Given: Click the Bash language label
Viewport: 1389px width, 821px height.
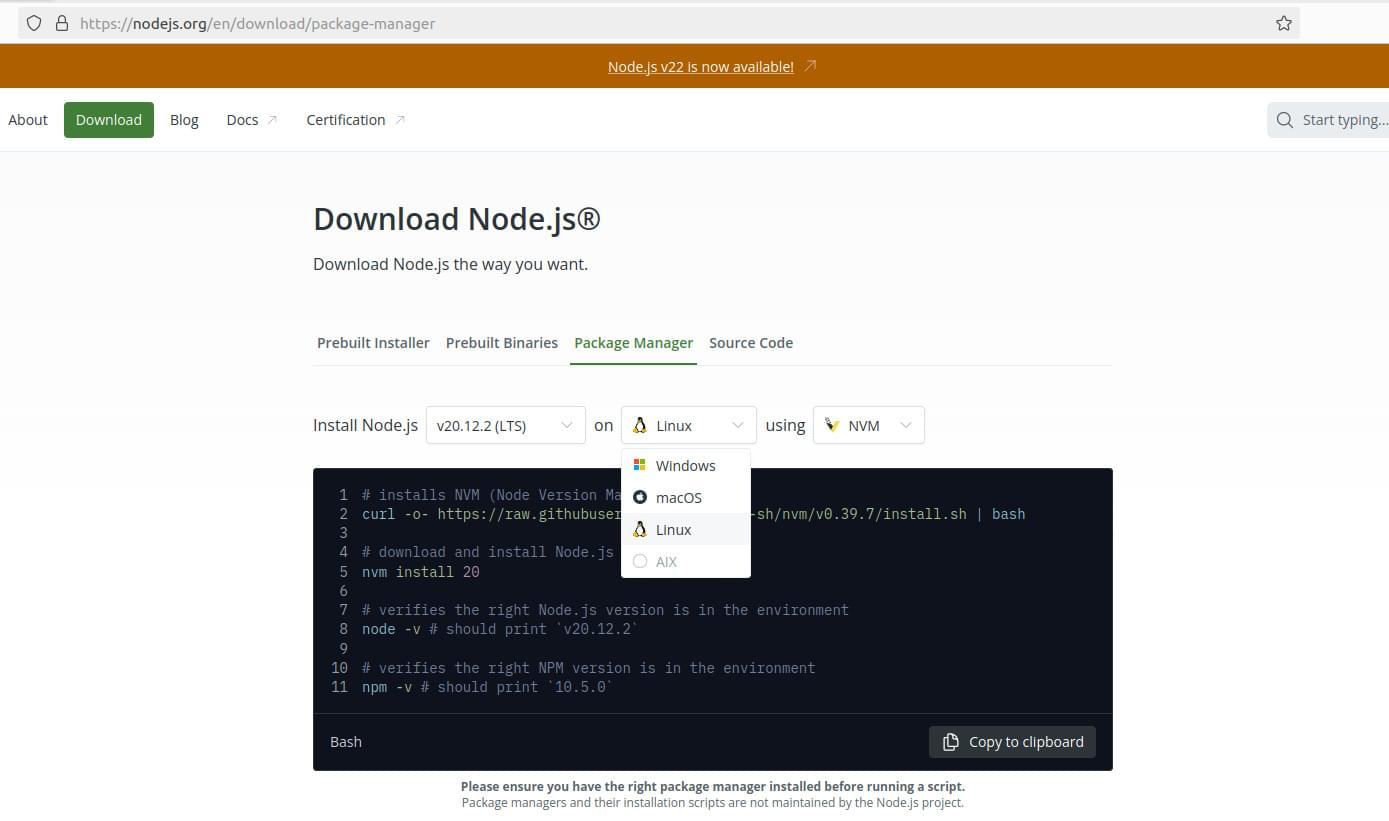Looking at the screenshot, I should [x=346, y=742].
